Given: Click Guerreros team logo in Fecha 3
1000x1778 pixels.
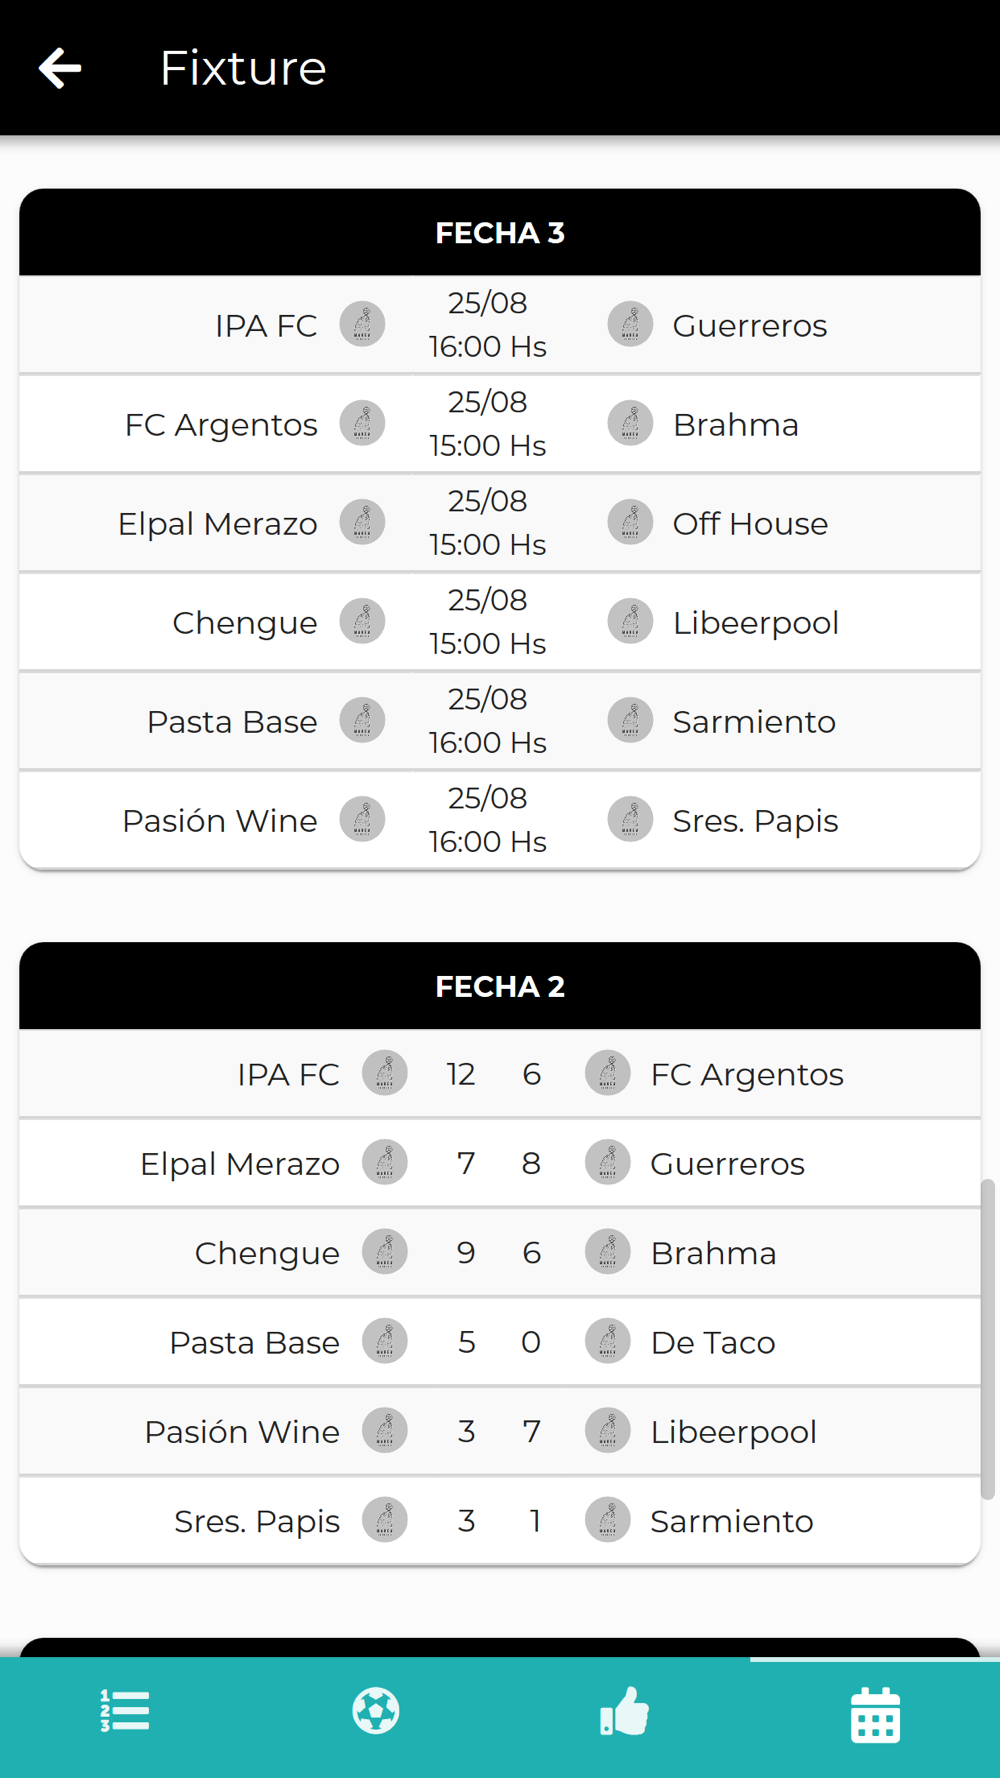Looking at the screenshot, I should (x=630, y=325).
